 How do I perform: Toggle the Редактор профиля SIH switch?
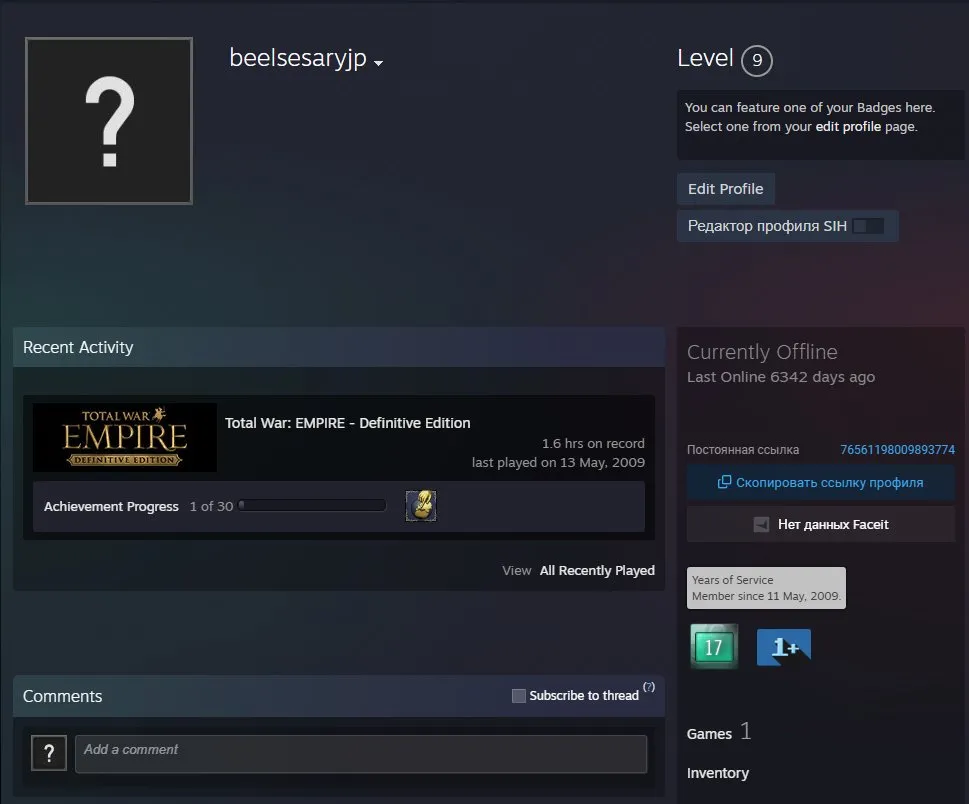click(868, 226)
